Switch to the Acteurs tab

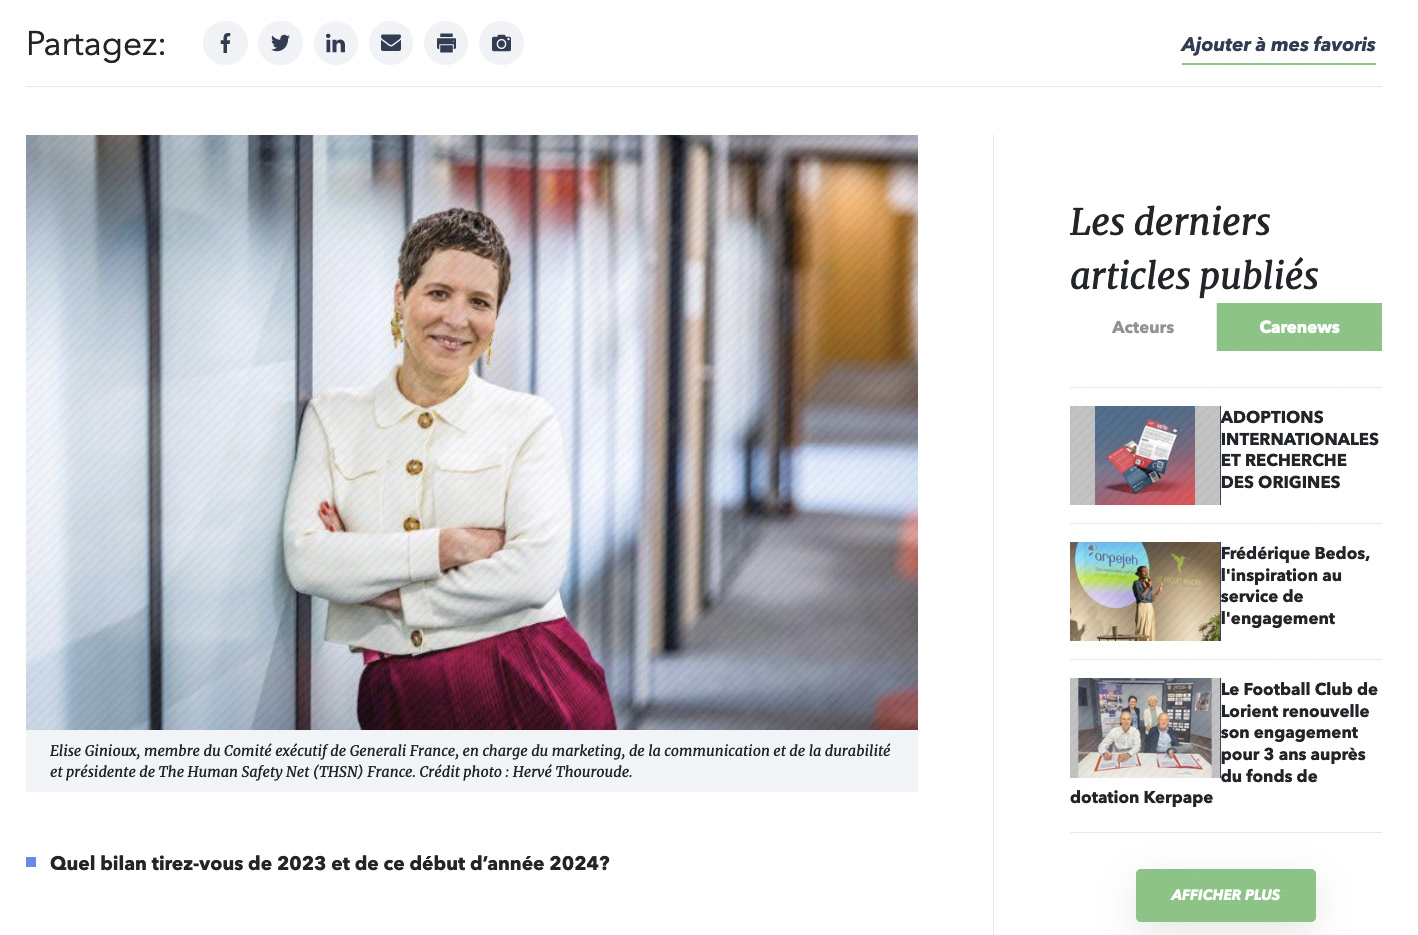tap(1143, 327)
